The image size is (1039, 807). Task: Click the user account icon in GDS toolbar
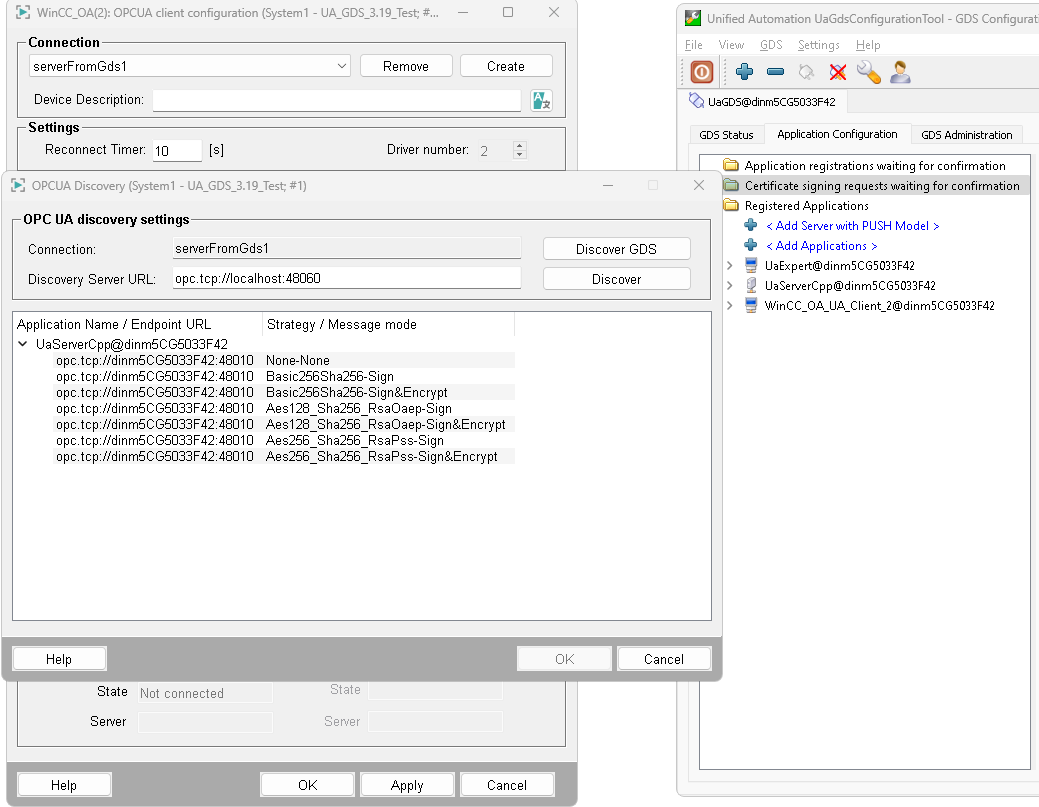(900, 72)
